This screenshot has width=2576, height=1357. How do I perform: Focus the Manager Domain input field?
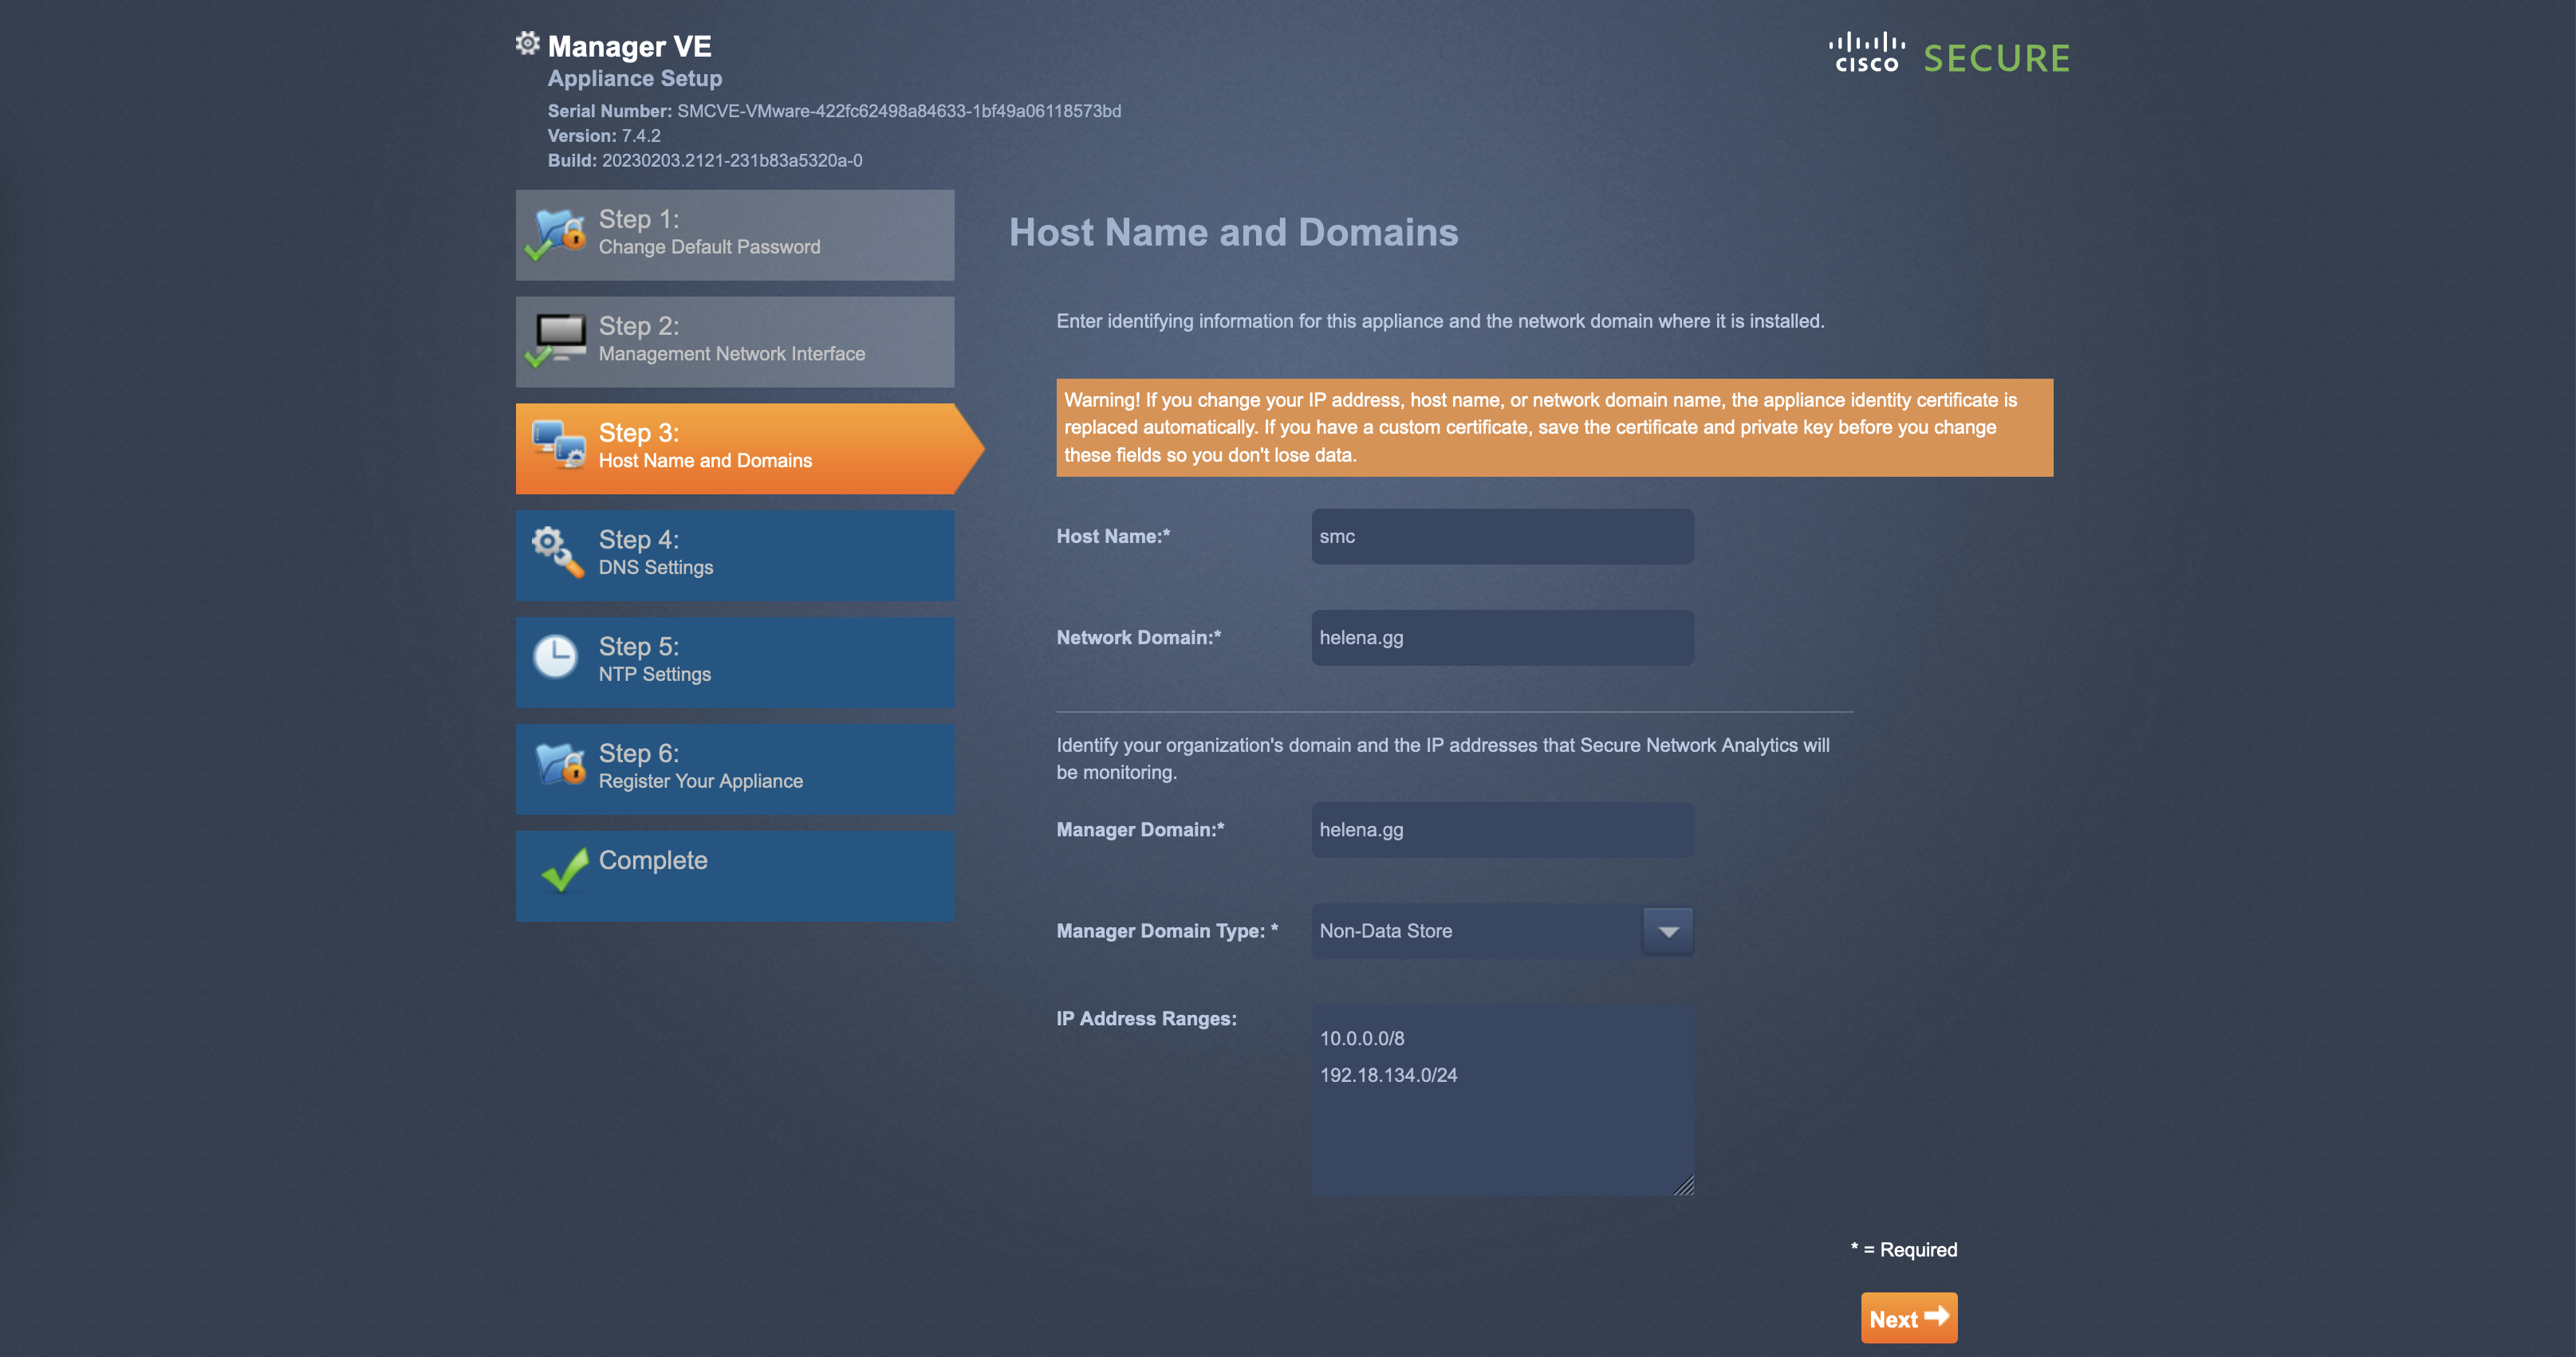click(x=1502, y=830)
